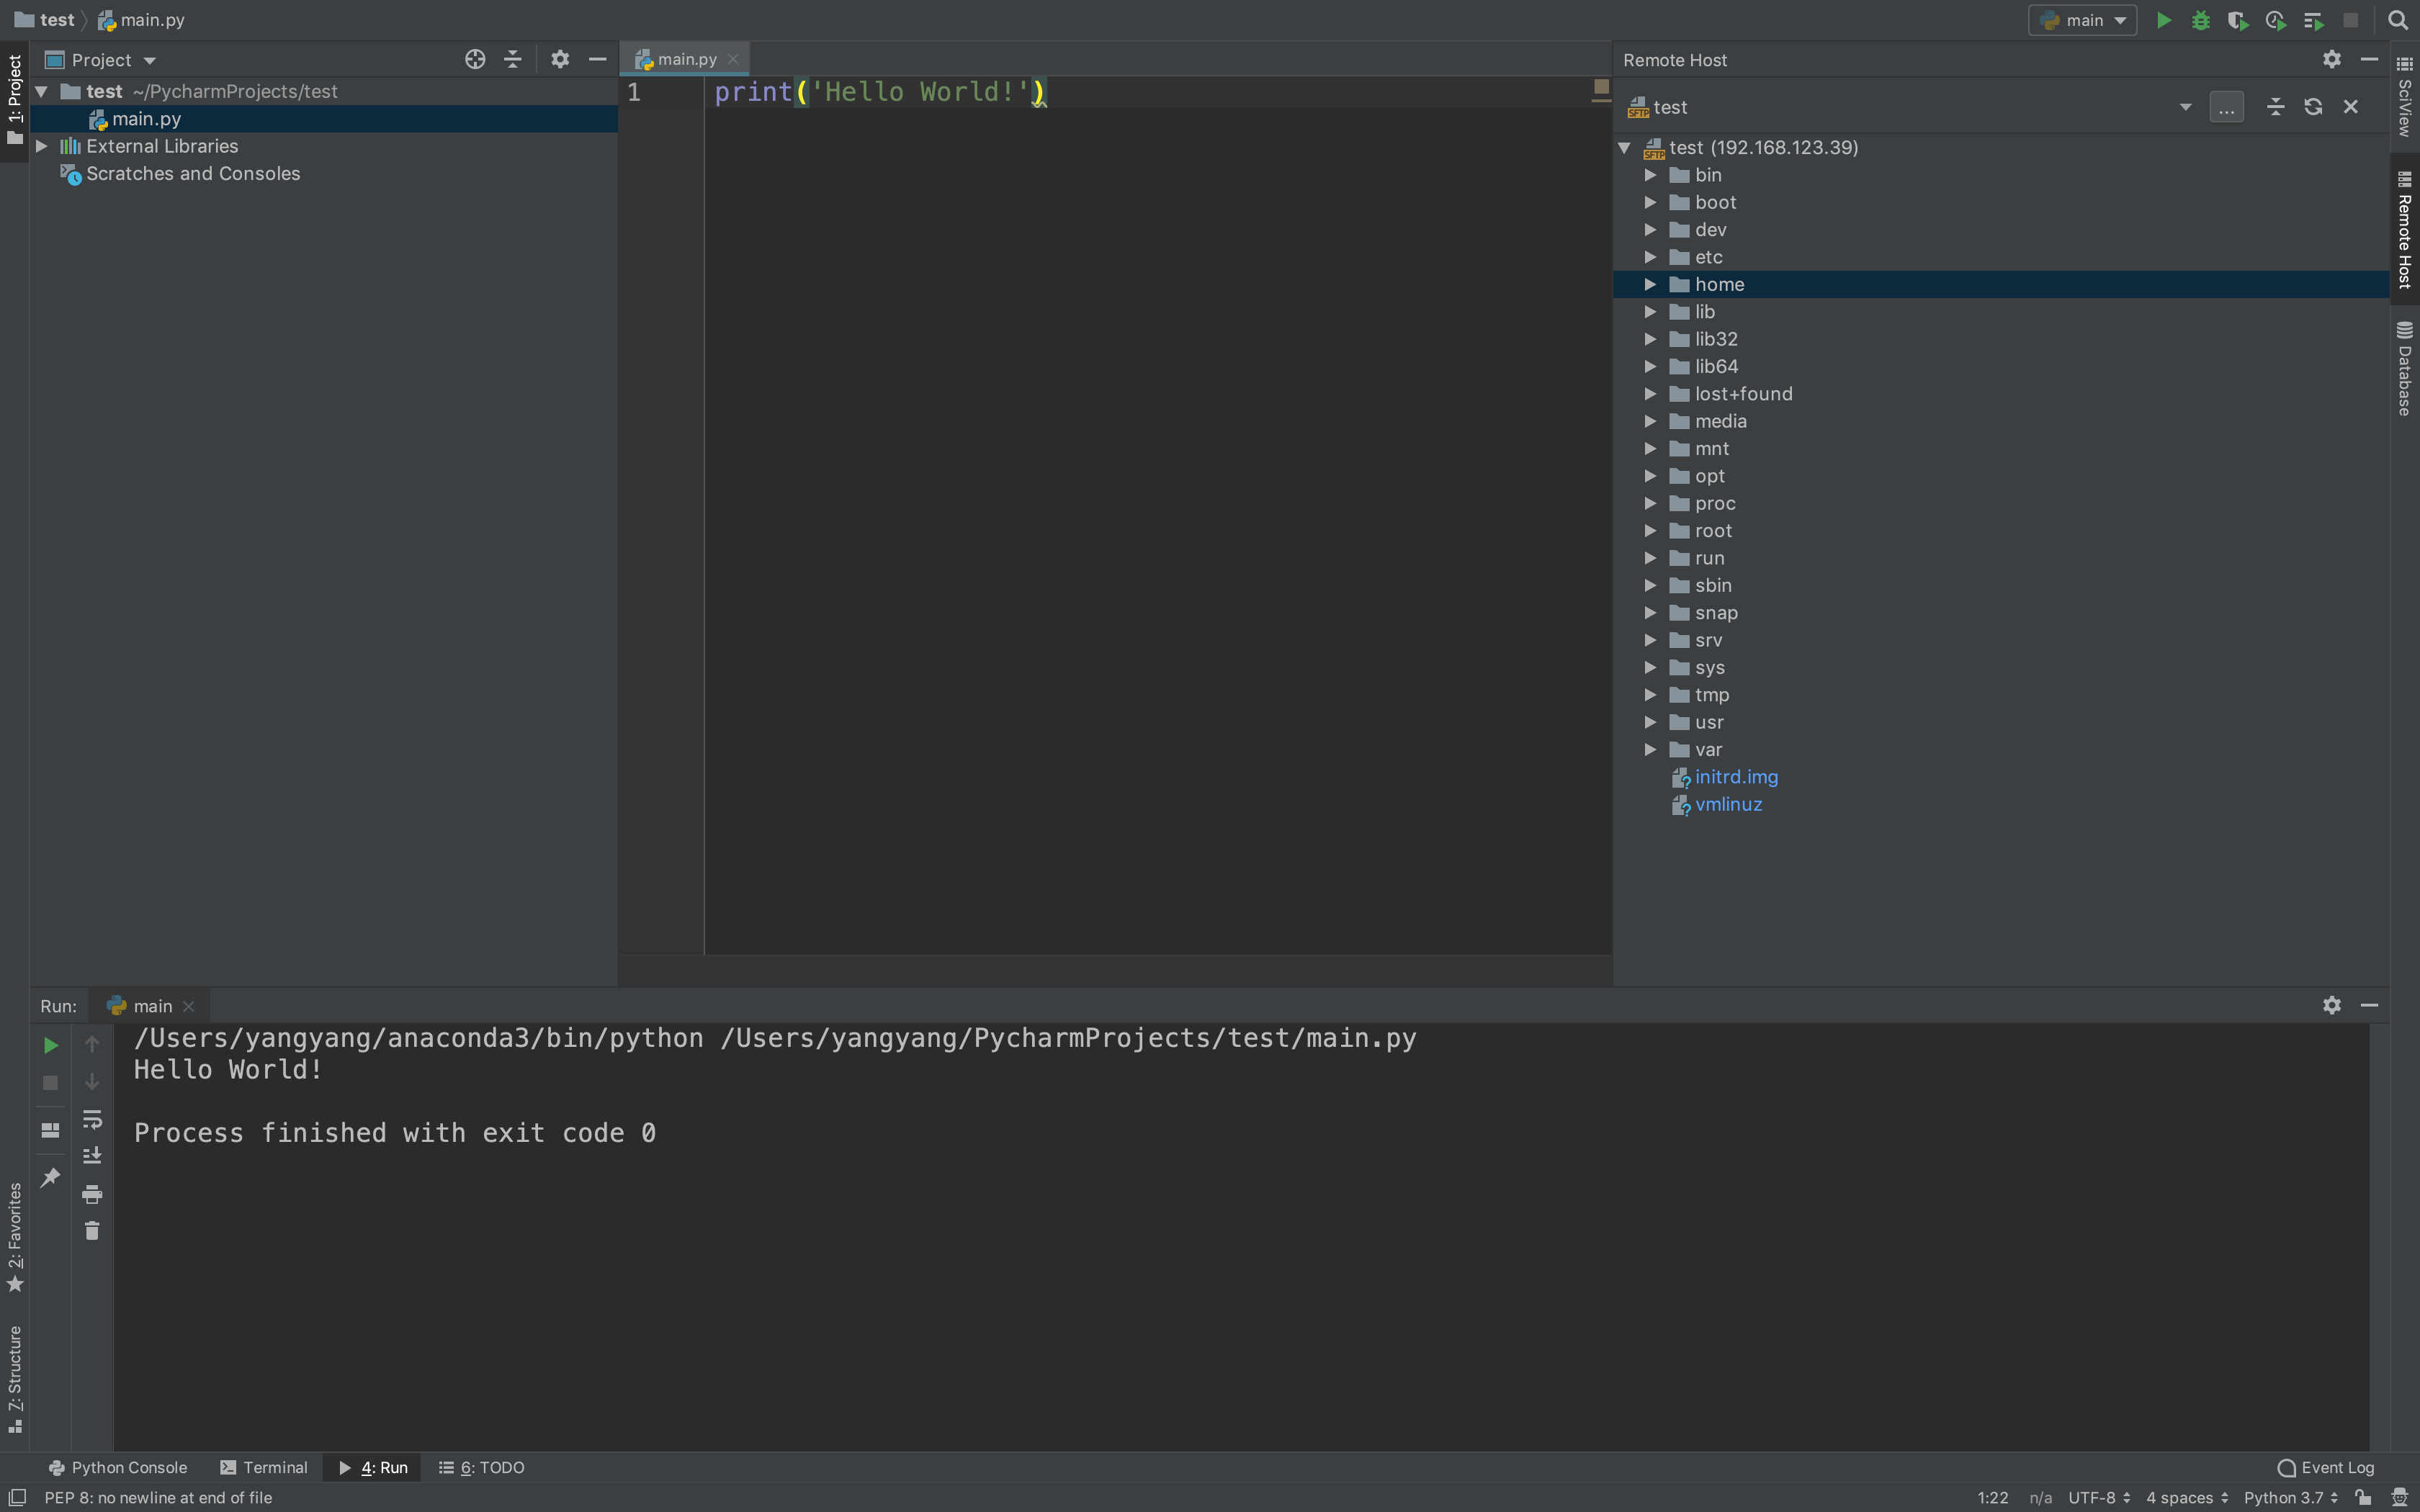Refresh the remote host file listing
2420x1512 pixels.
[x=2313, y=106]
